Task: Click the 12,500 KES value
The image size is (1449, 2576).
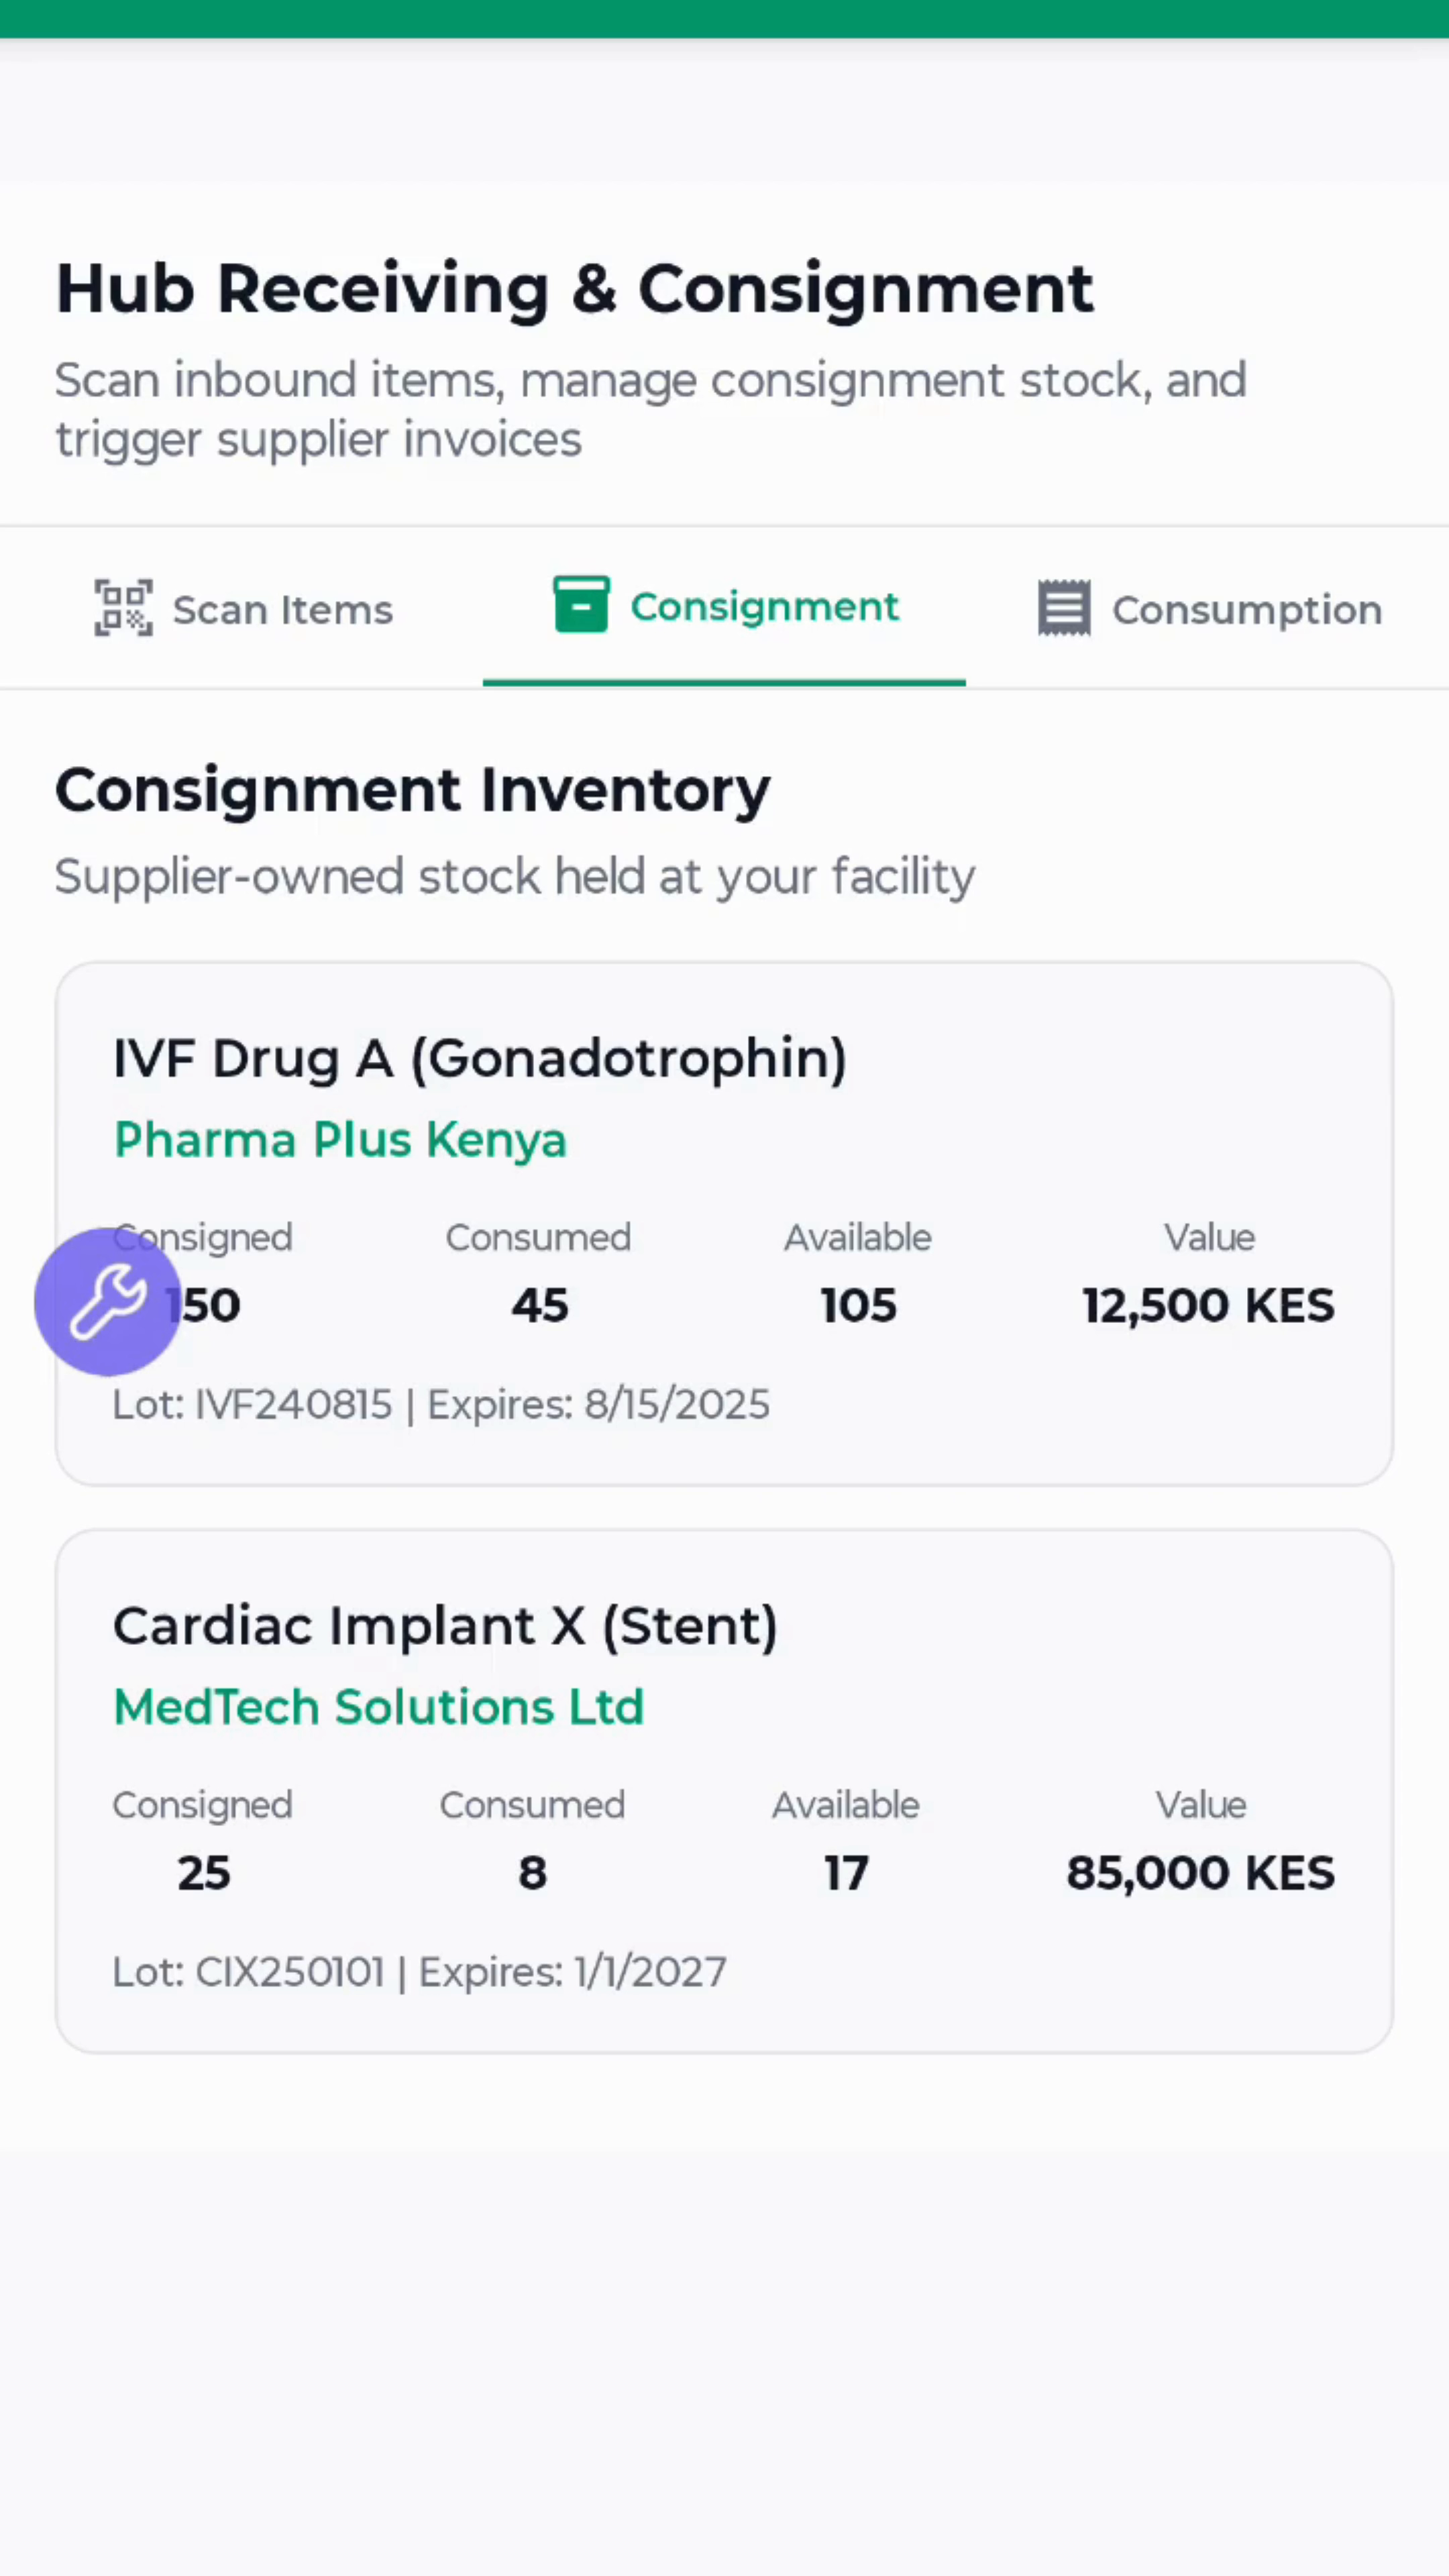Action: click(1208, 1306)
